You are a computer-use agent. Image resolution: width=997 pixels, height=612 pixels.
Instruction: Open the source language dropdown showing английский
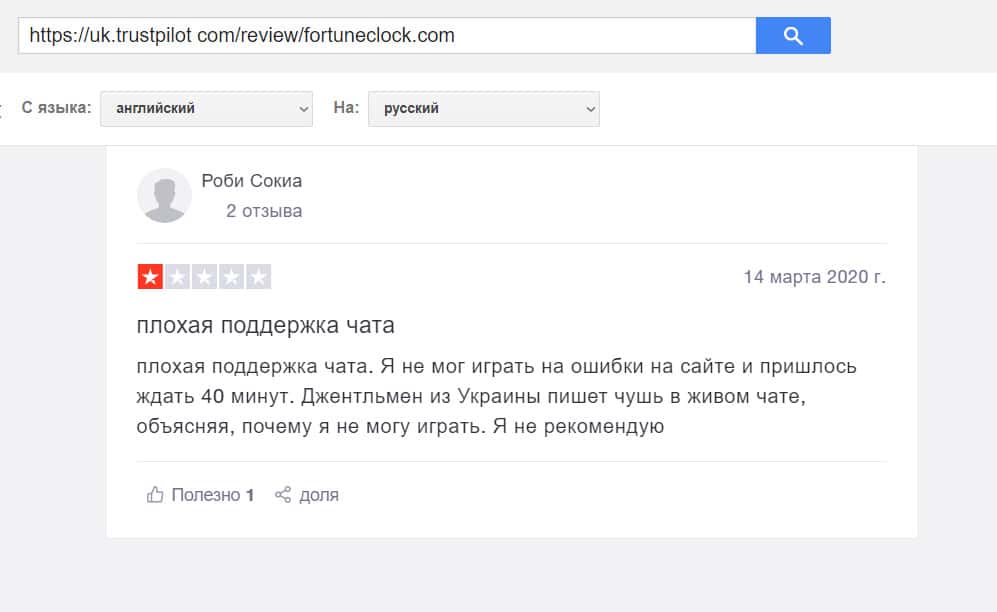pos(207,108)
